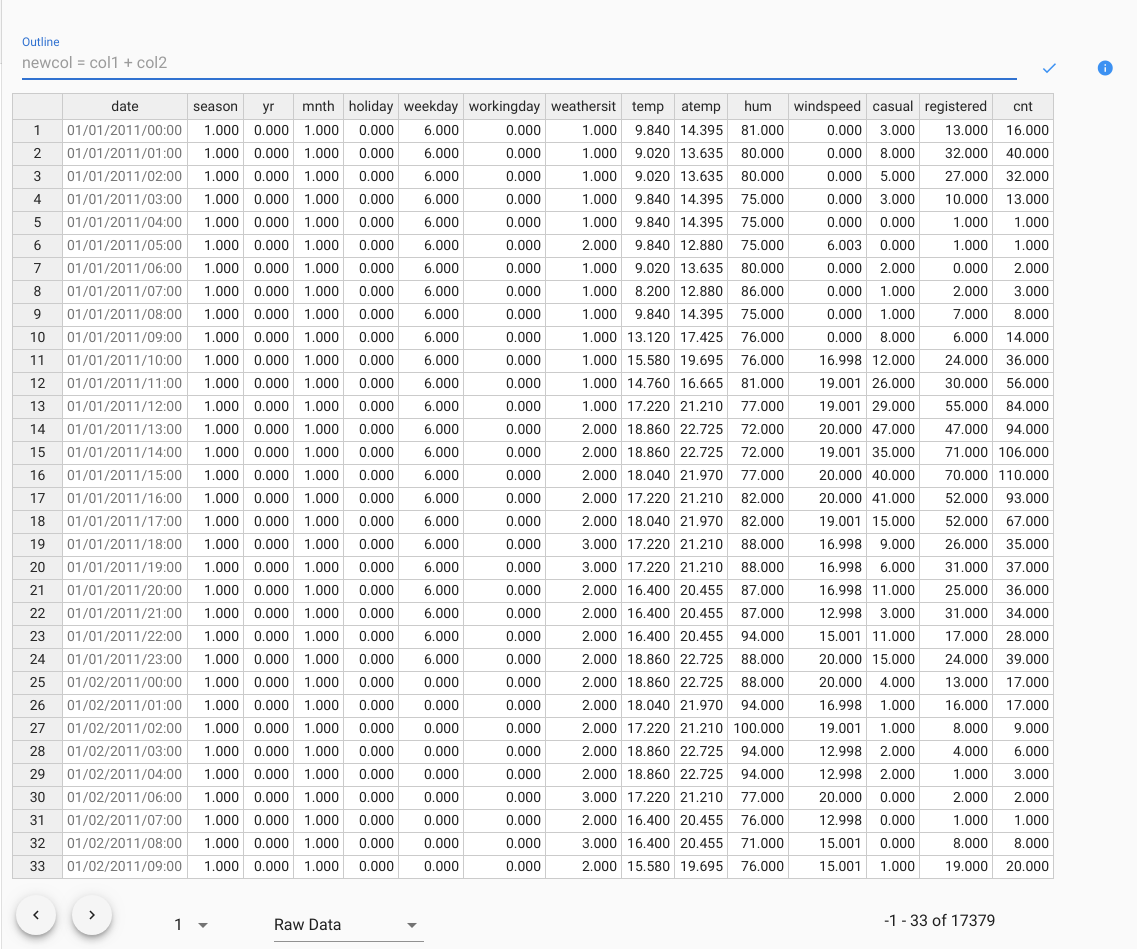Viewport: 1137px width, 949px height.
Task: Click the checkmark icon to apply formula
Action: pos(1049,68)
